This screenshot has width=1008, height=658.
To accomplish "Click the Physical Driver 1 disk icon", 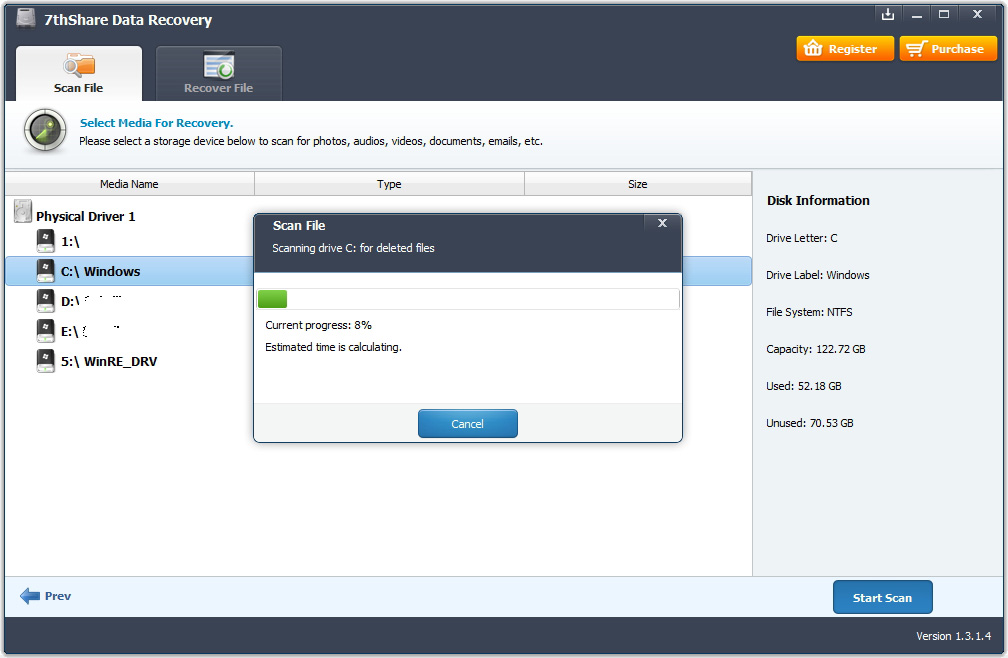I will (x=23, y=211).
